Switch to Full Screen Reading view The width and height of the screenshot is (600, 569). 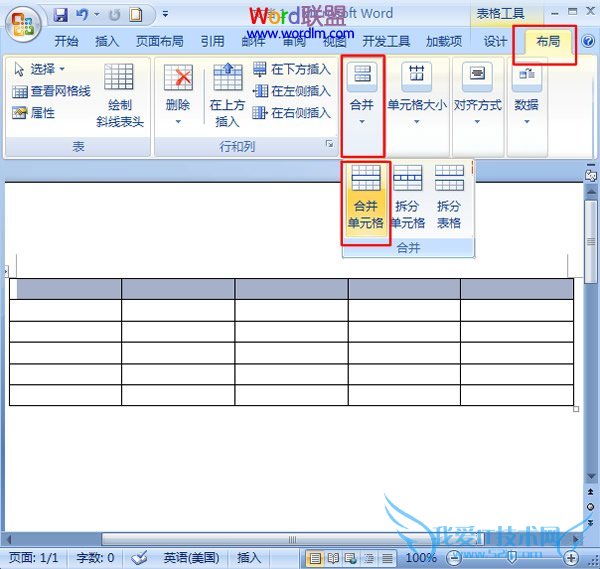pos(333,558)
